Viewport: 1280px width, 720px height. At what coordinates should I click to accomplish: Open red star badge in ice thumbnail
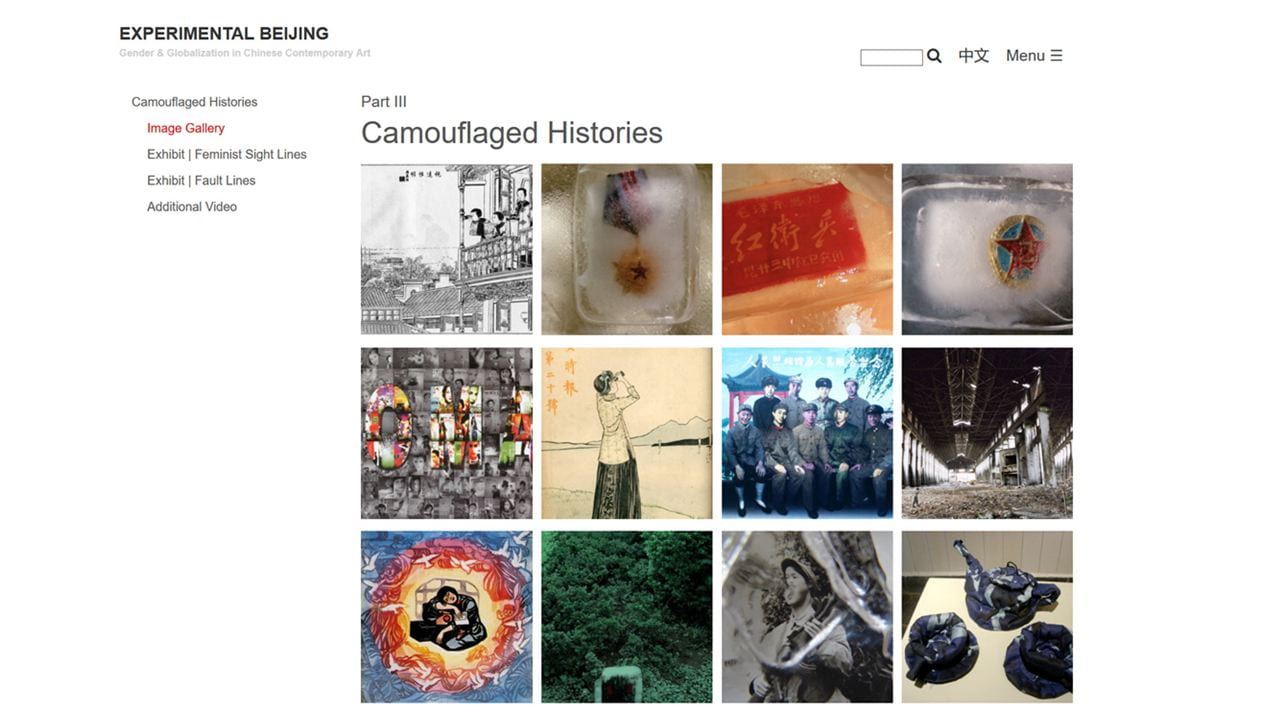[x=987, y=249]
